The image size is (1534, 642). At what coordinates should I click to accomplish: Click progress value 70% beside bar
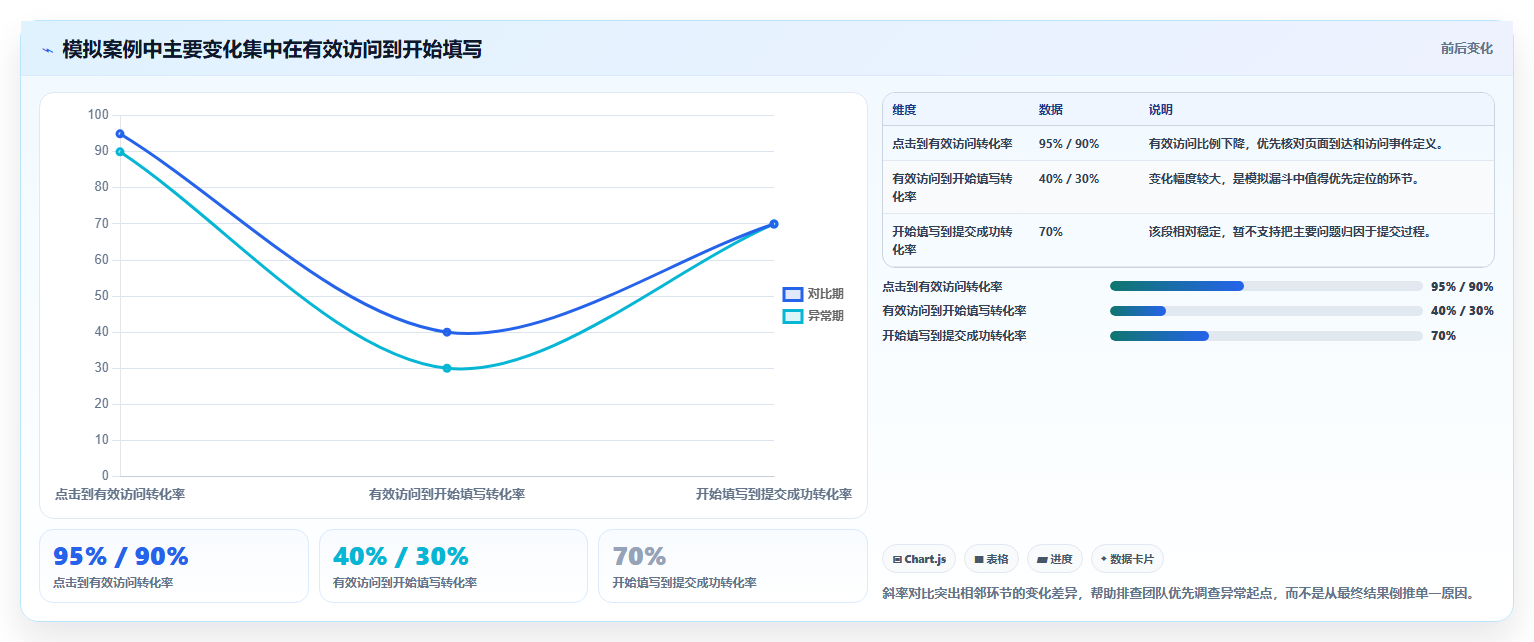pyautogui.click(x=1444, y=336)
